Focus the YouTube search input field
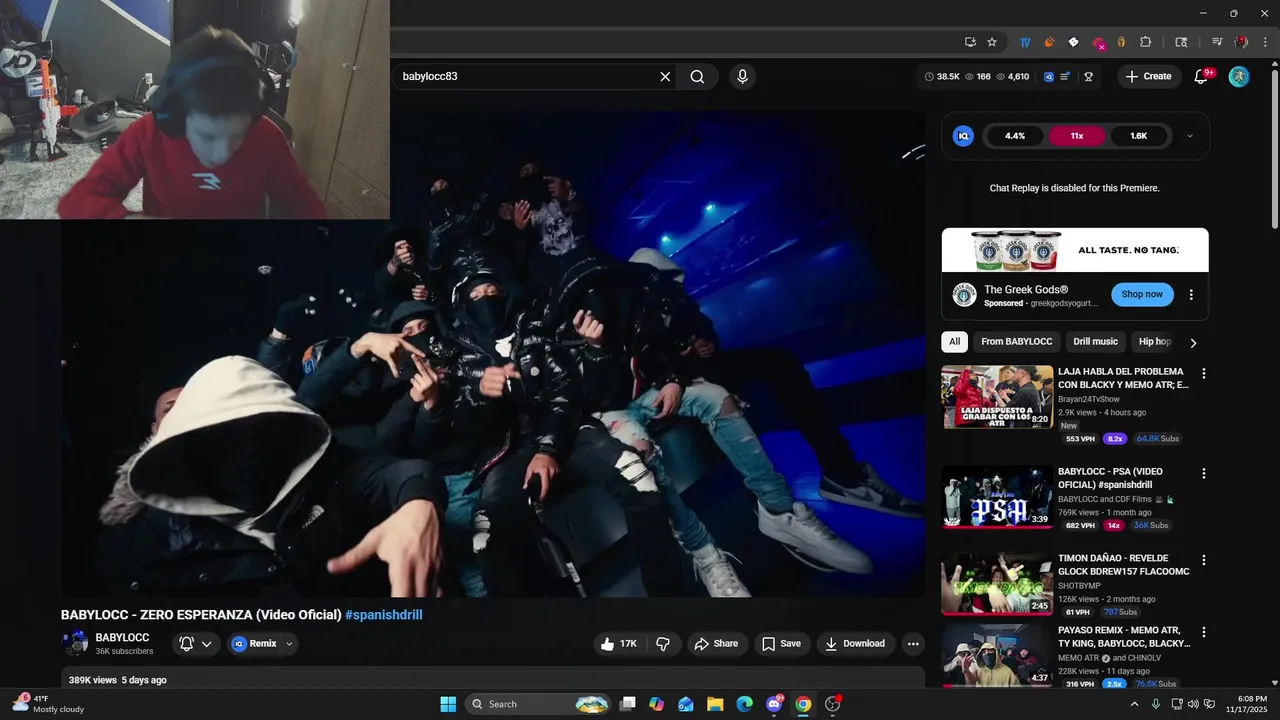This screenshot has width=1280, height=720. [525, 76]
